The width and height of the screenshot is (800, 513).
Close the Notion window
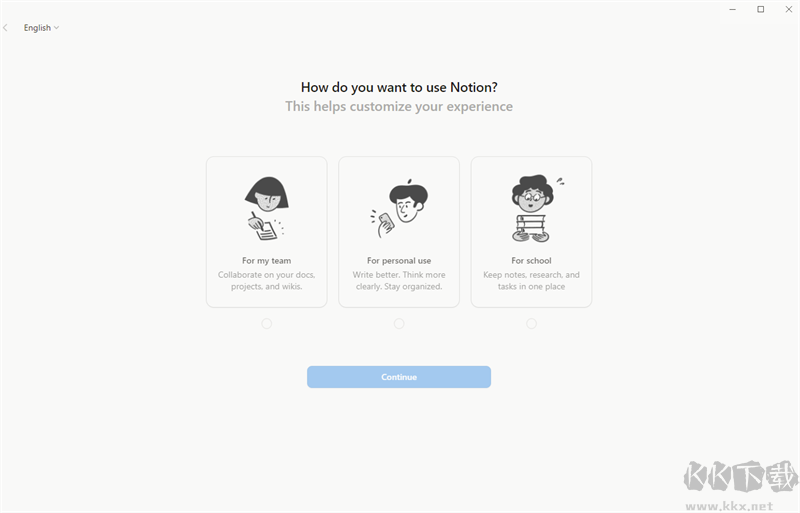point(787,9)
